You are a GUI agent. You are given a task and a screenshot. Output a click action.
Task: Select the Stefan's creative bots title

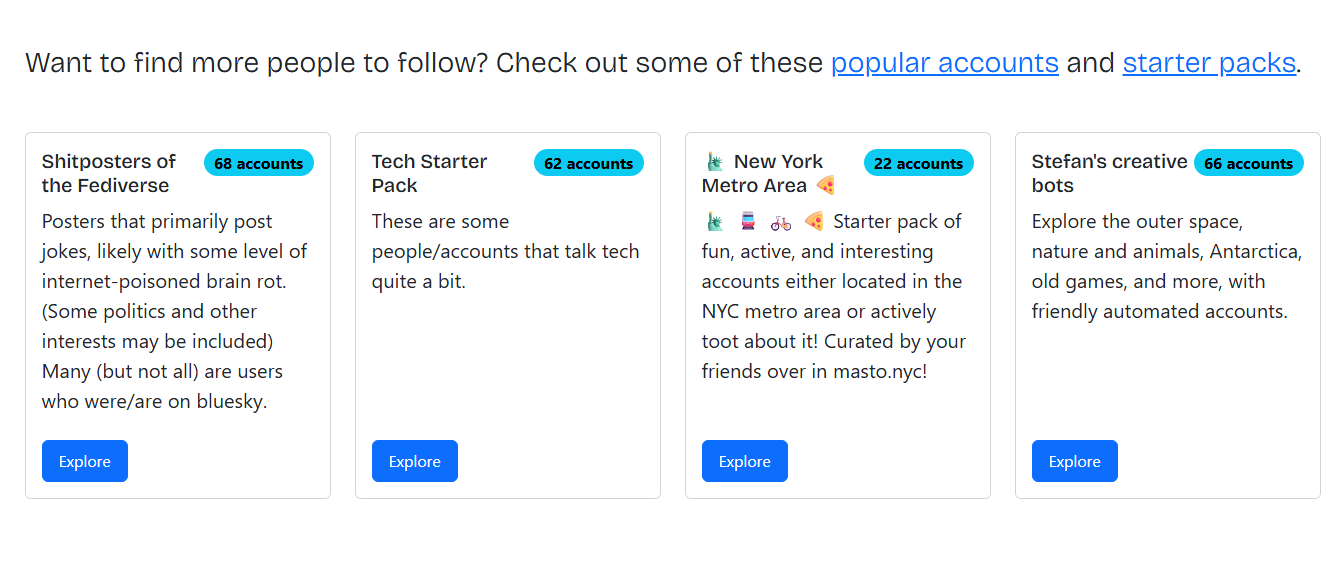point(1109,173)
